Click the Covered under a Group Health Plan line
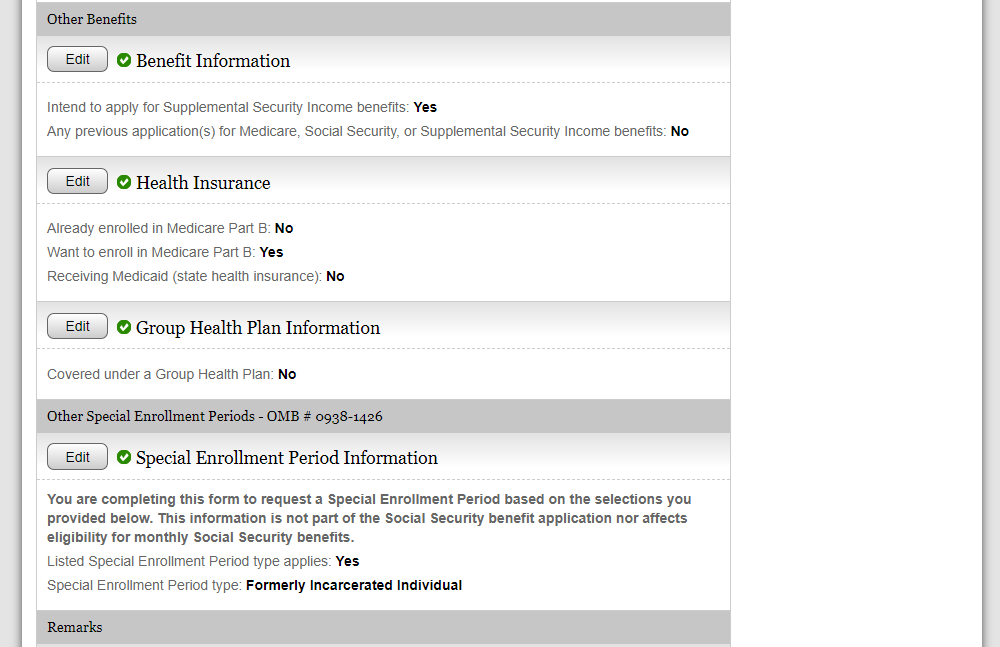Viewport: 1000px width, 647px height. (x=171, y=374)
